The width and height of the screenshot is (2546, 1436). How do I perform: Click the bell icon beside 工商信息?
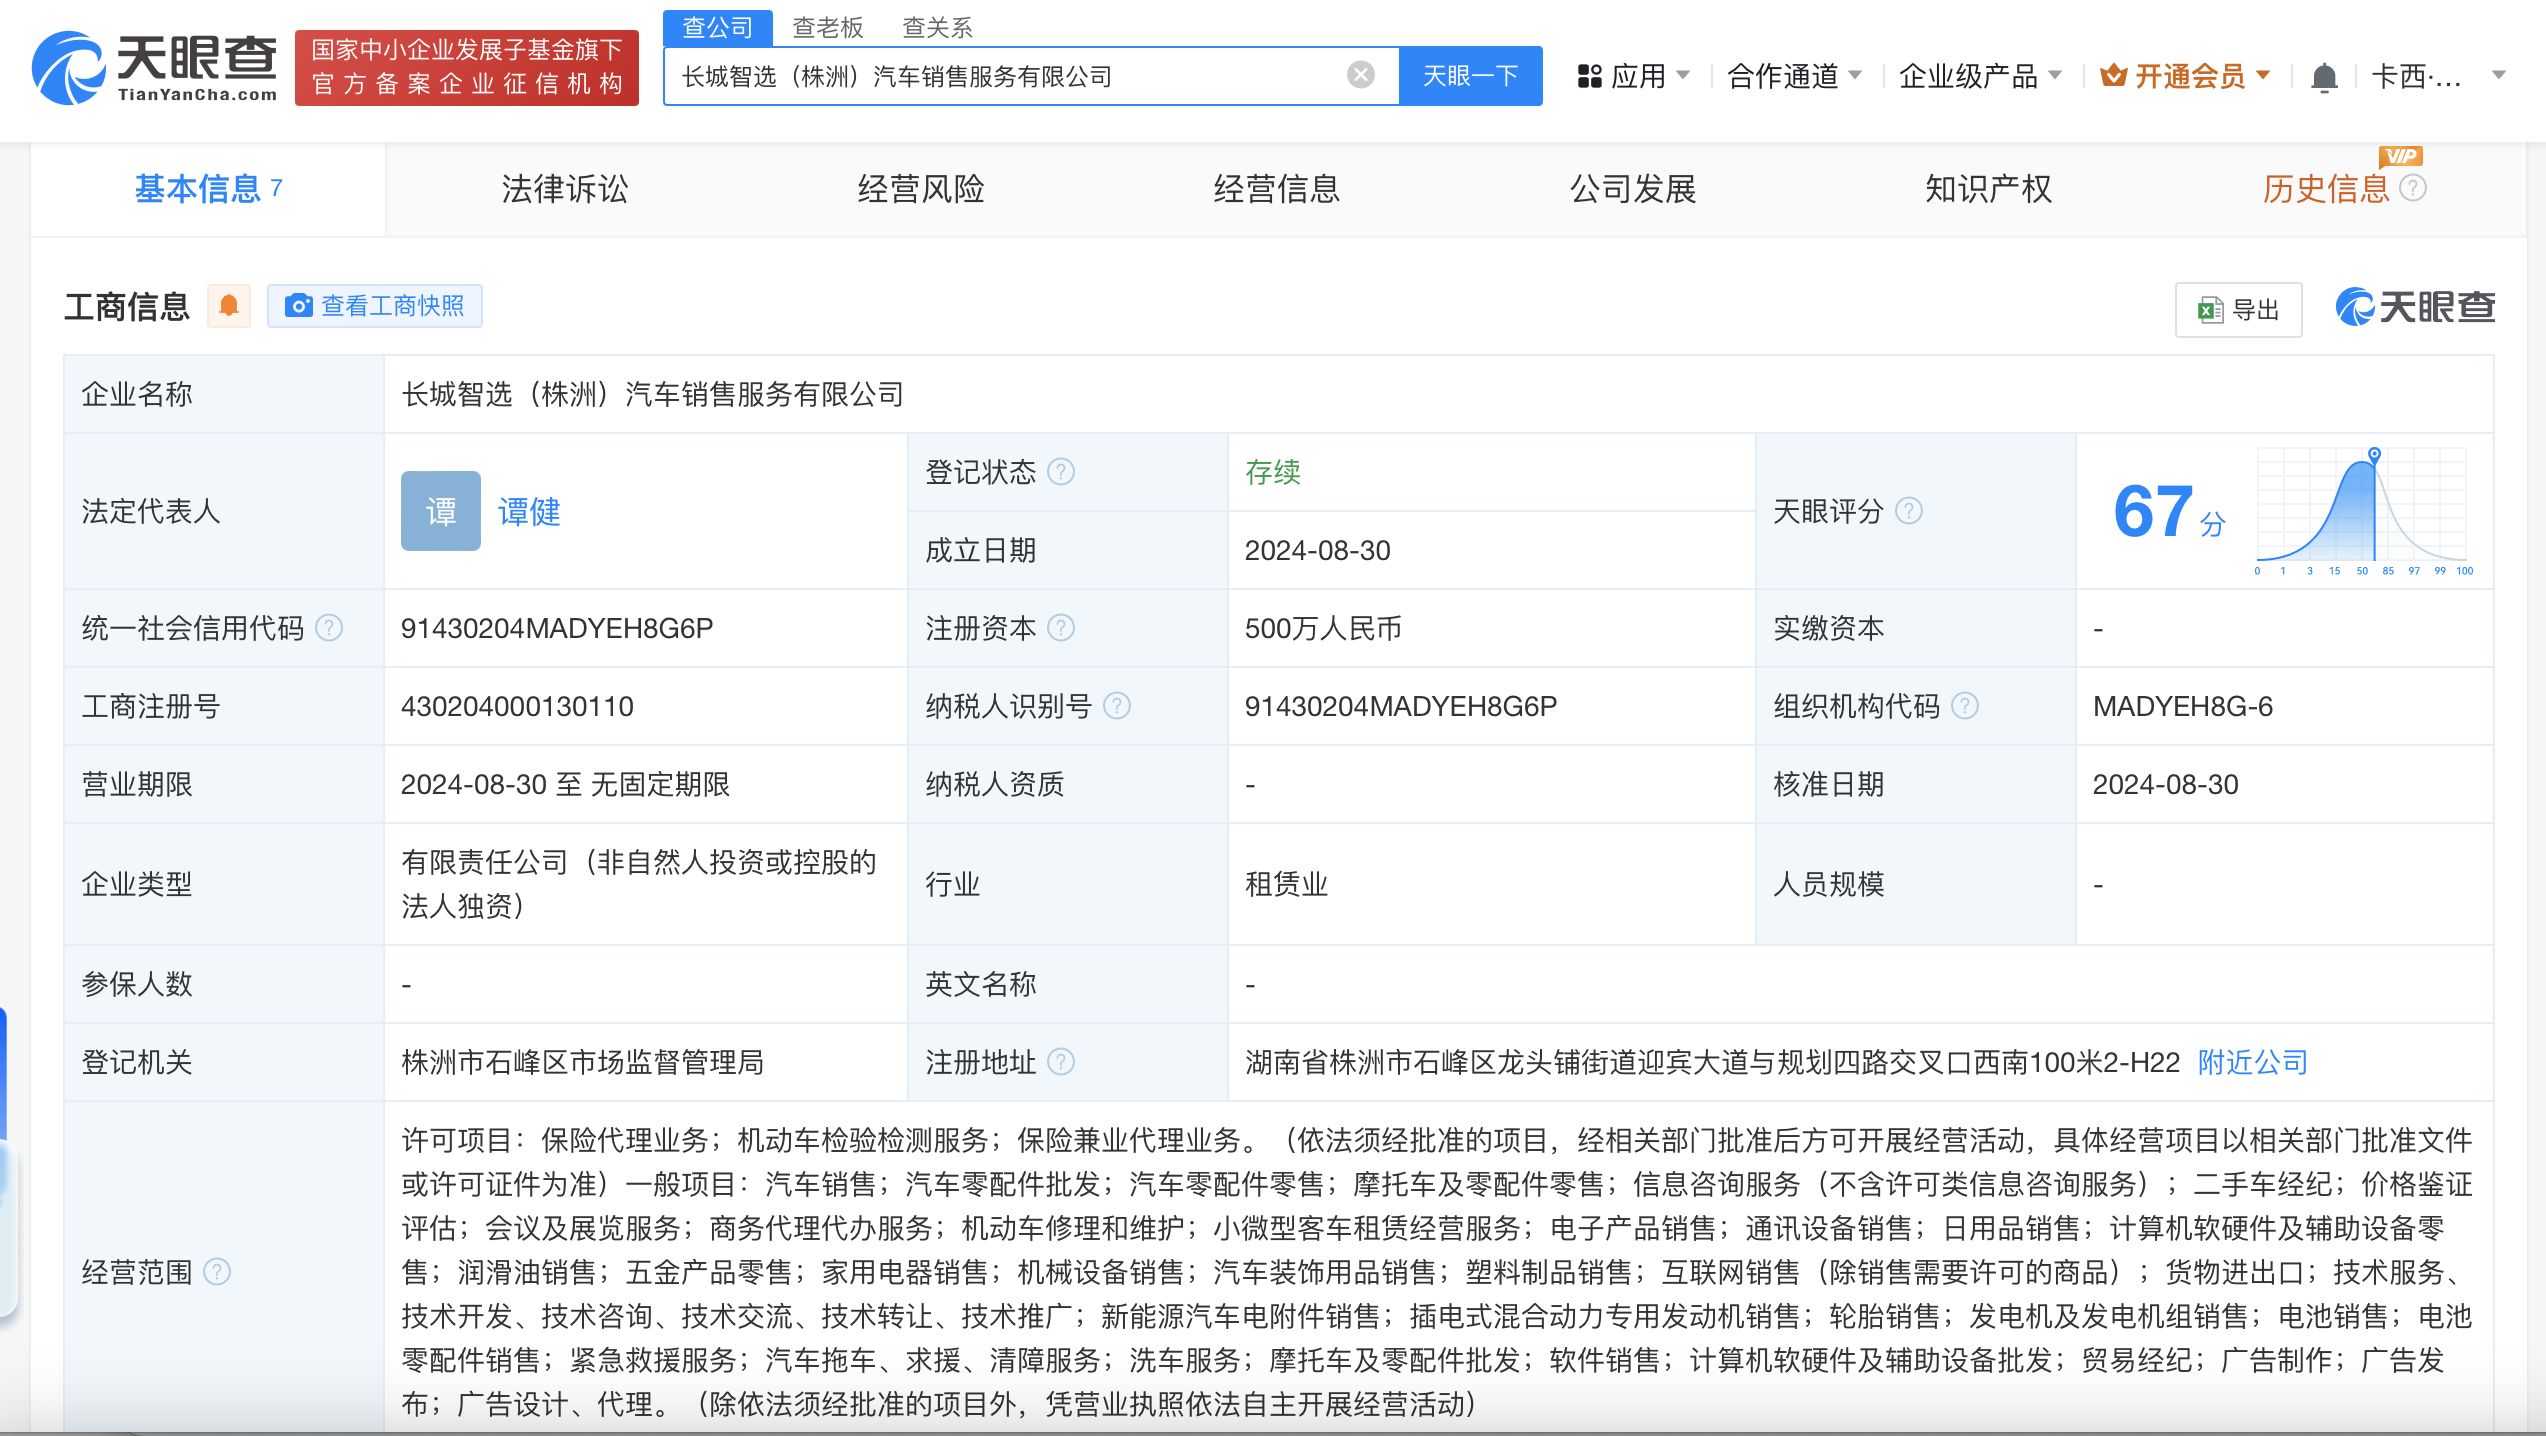pyautogui.click(x=229, y=306)
